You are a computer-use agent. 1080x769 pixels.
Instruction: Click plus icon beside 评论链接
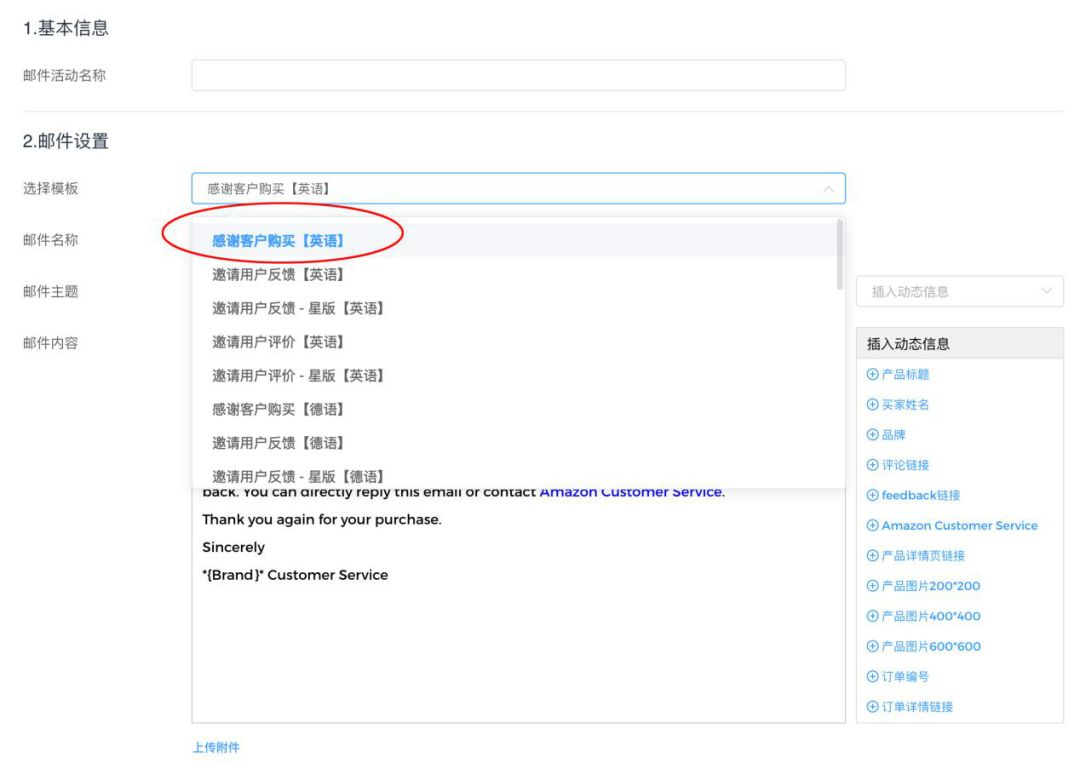(872, 465)
